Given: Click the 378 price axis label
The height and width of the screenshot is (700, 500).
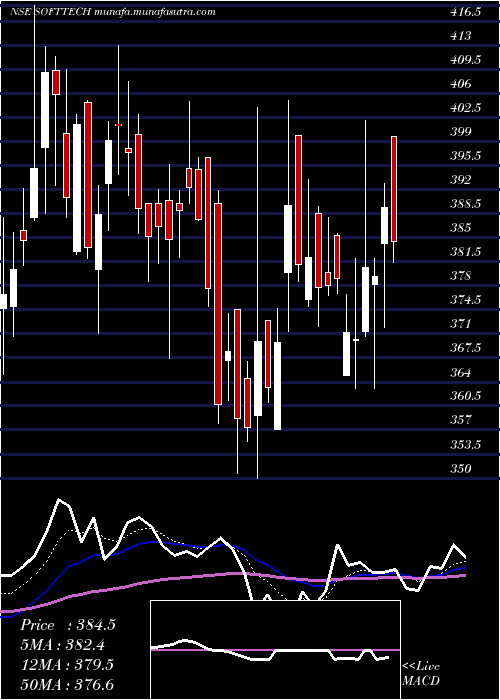Looking at the screenshot, I should 460,276.
